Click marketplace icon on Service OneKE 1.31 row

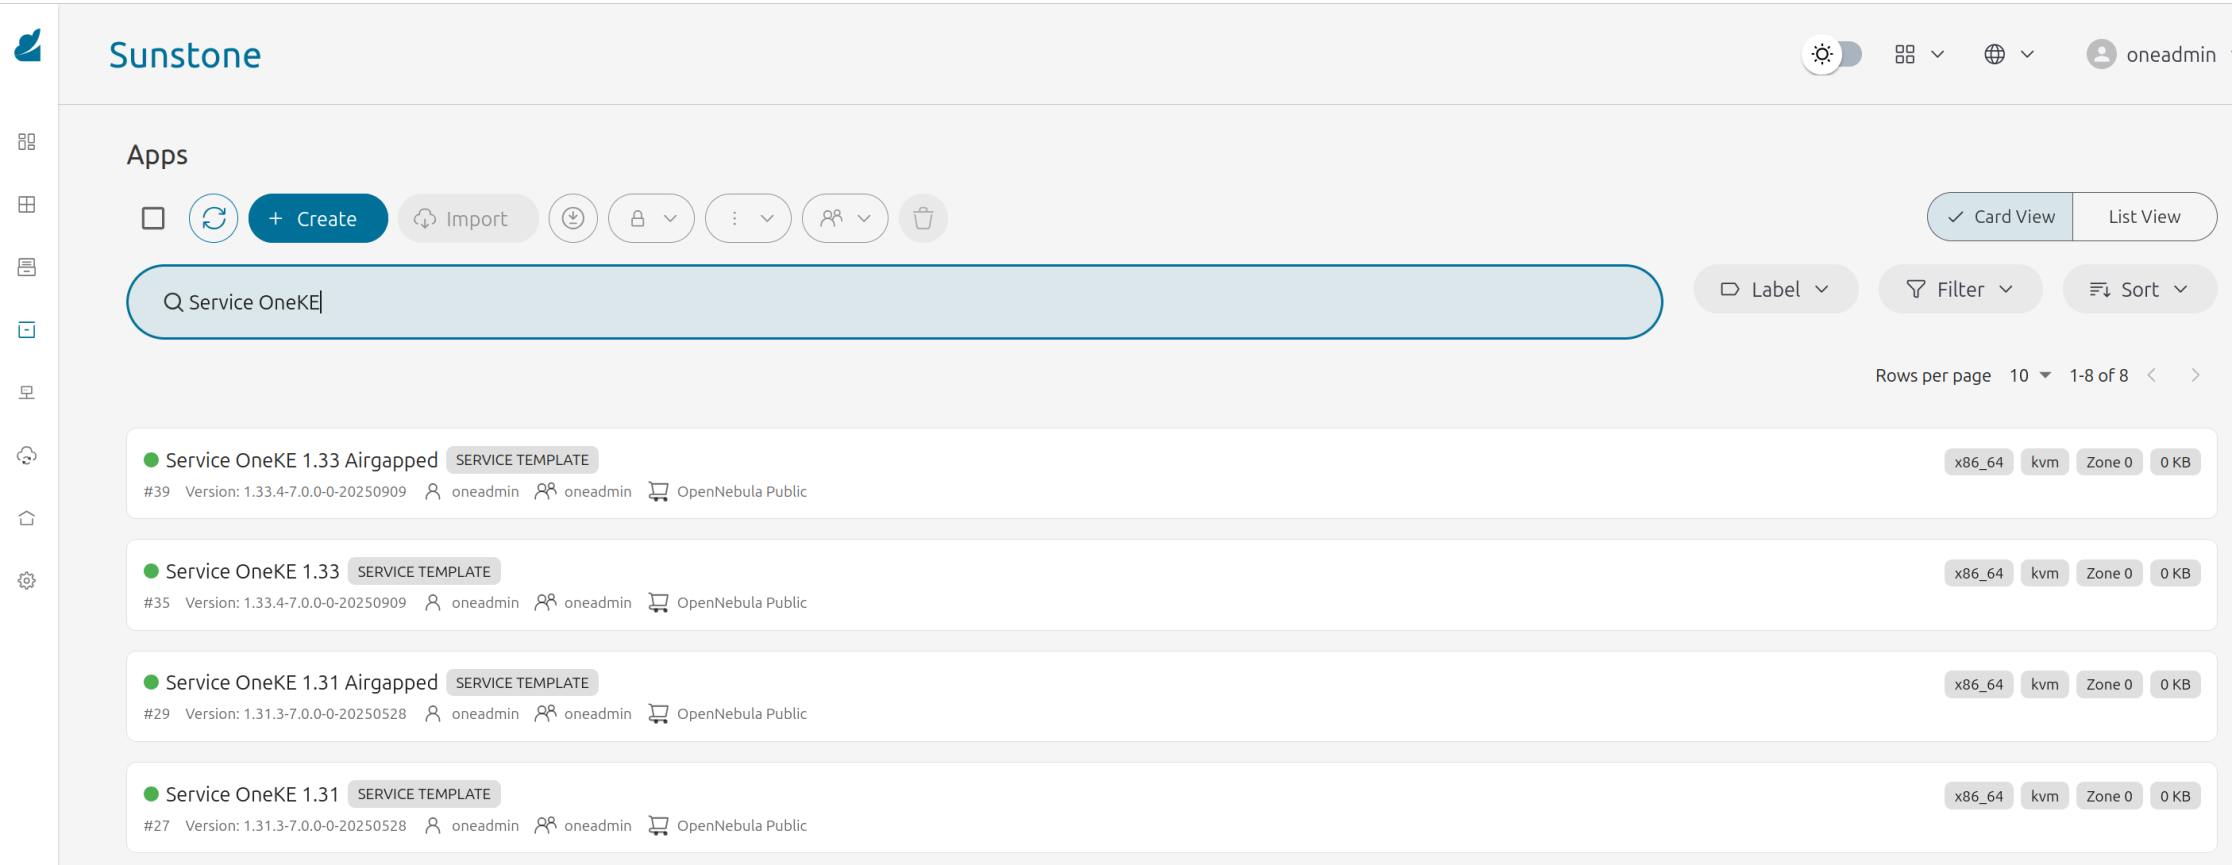pyautogui.click(x=658, y=825)
